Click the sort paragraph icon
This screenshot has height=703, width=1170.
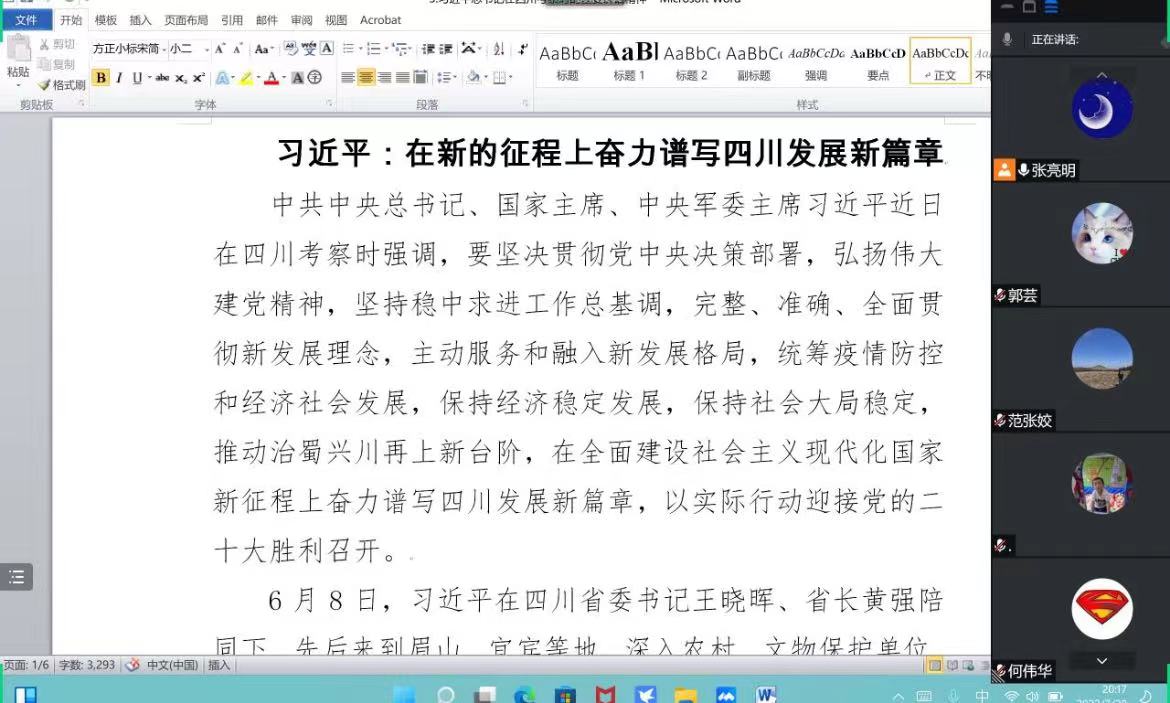(497, 48)
